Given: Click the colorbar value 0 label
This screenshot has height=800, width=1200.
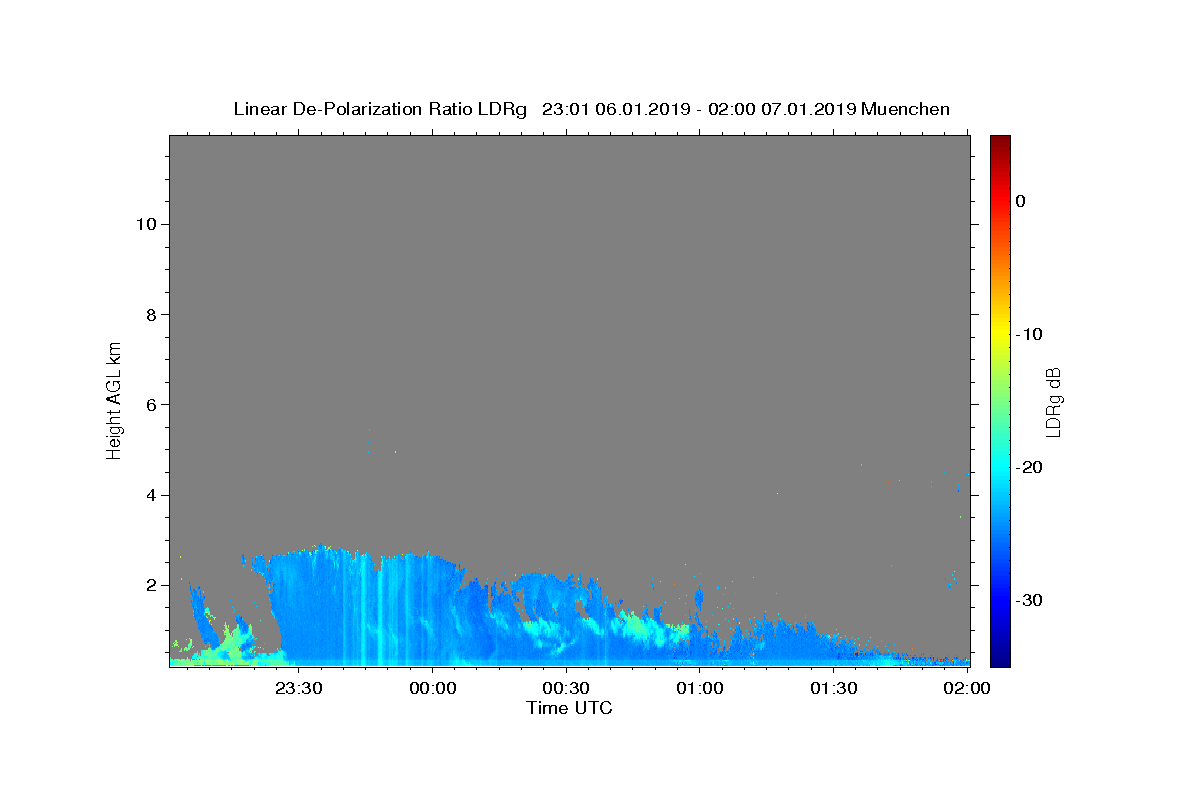Looking at the screenshot, I should coord(1021,201).
